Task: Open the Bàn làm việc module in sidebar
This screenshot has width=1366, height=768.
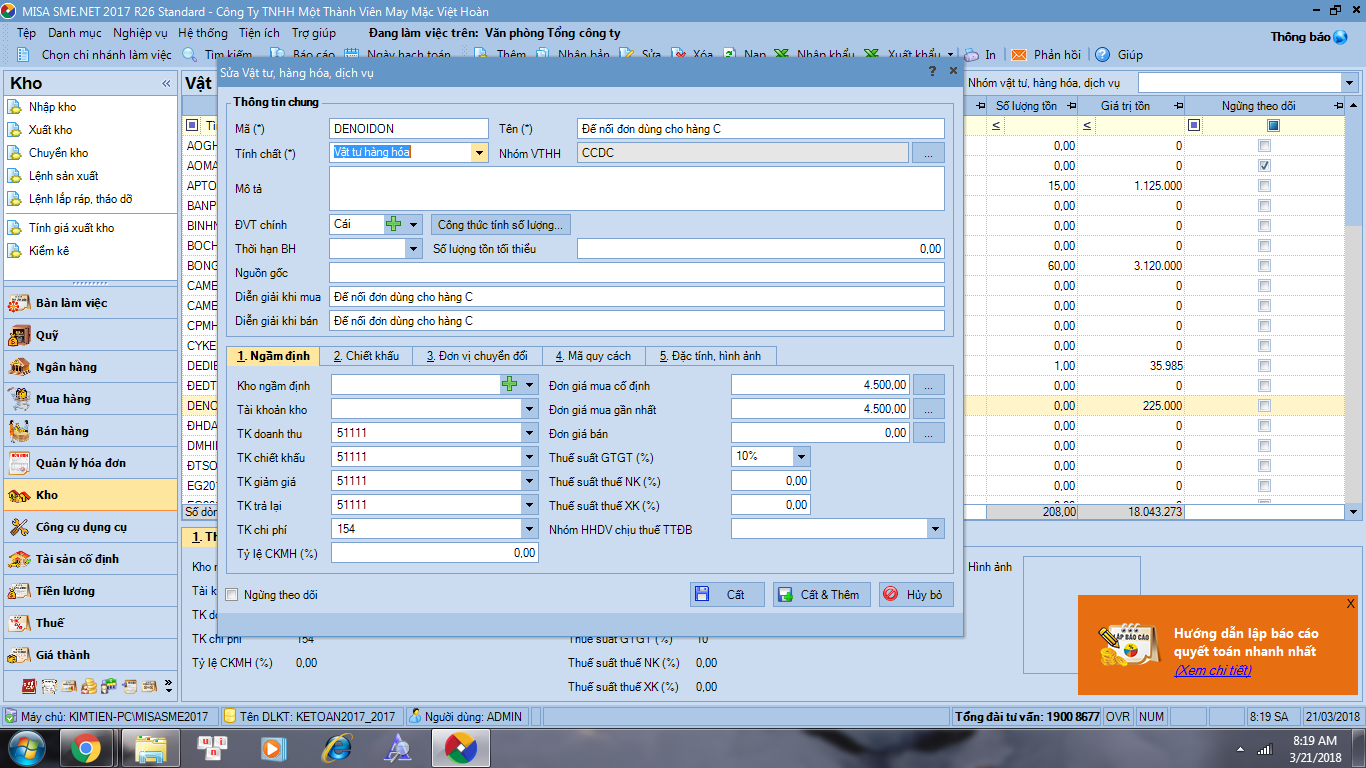Action: tap(89, 303)
